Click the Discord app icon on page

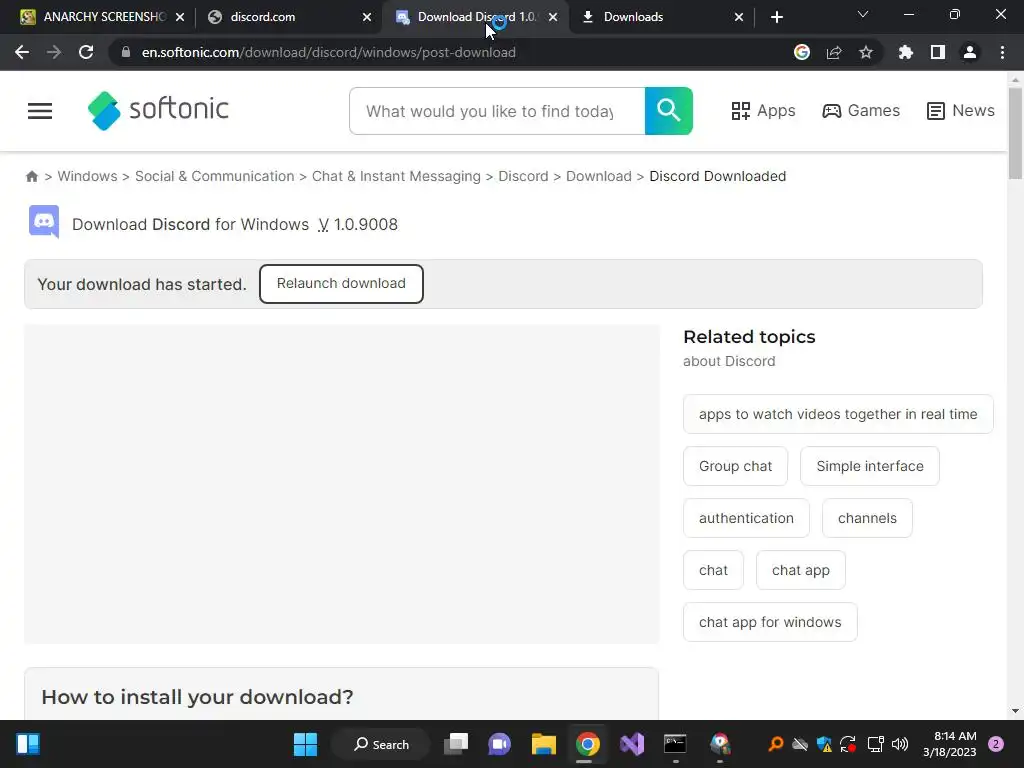44,222
